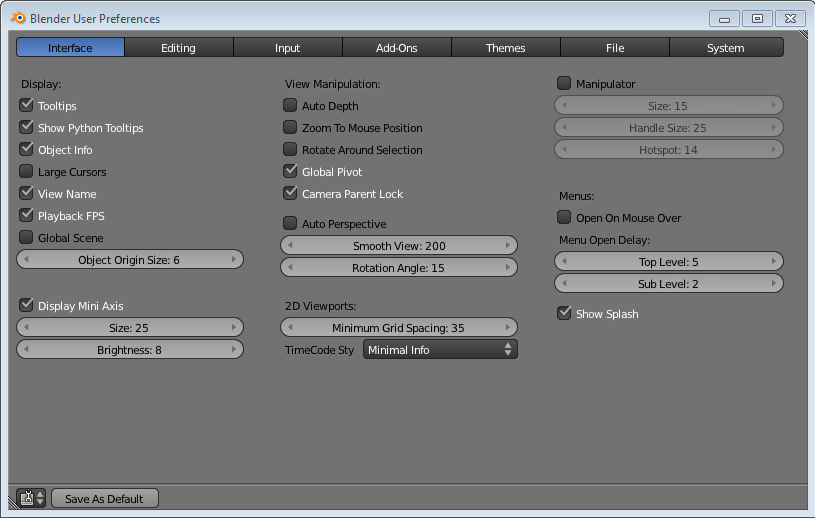Select the Interface tab
815x518 pixels.
pyautogui.click(x=70, y=48)
